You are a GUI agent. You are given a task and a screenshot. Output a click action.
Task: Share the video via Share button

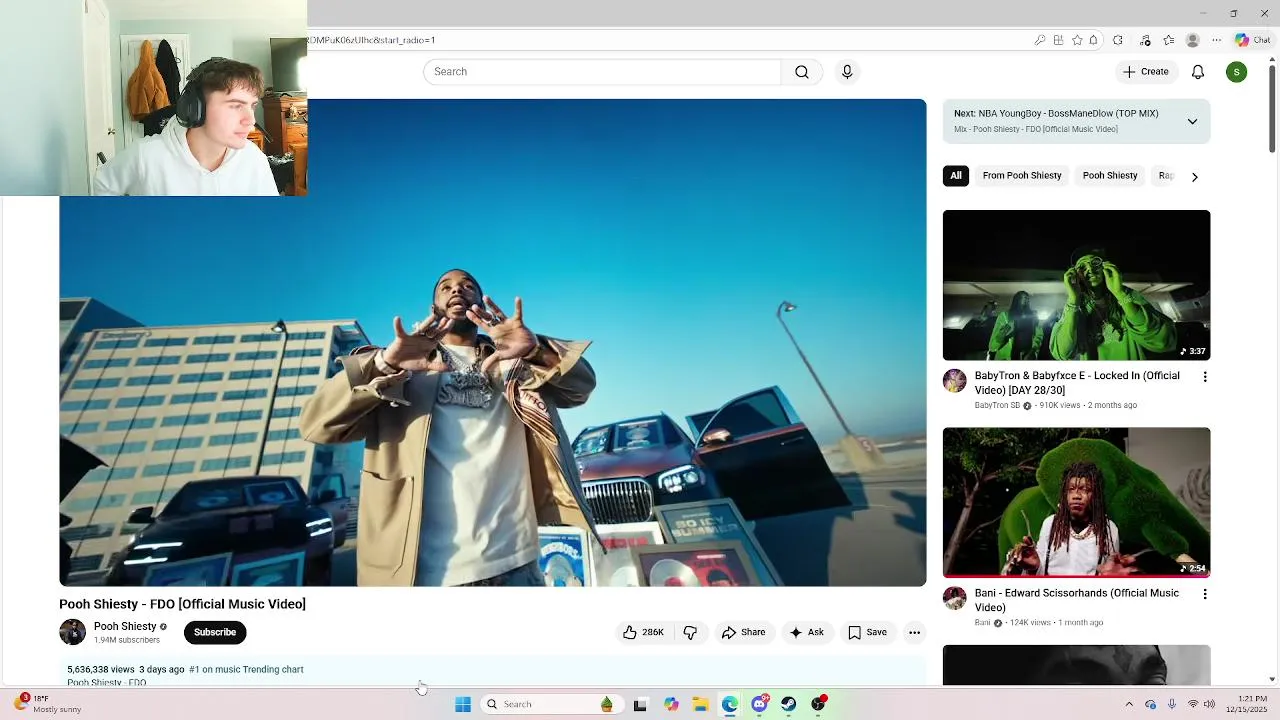(x=743, y=632)
